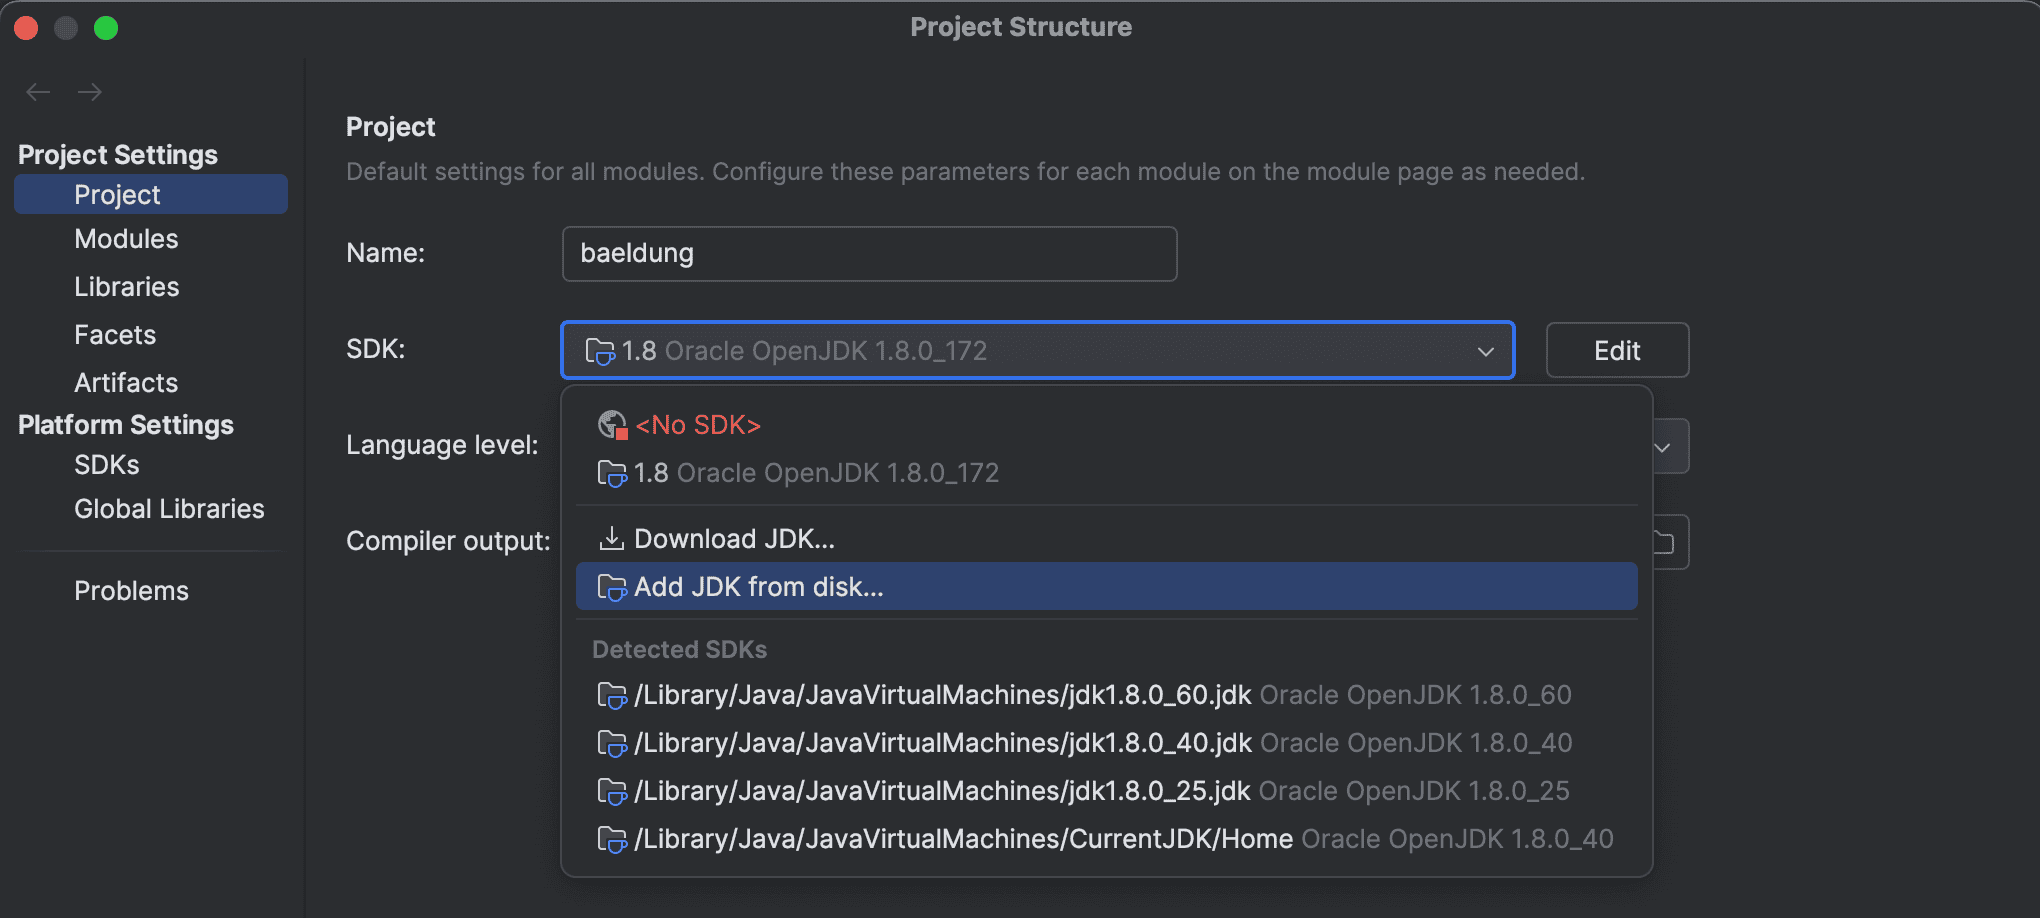2040x918 pixels.
Task: Pick detected SDK jdk1.8.0_25.jdk
Action: 1107,791
